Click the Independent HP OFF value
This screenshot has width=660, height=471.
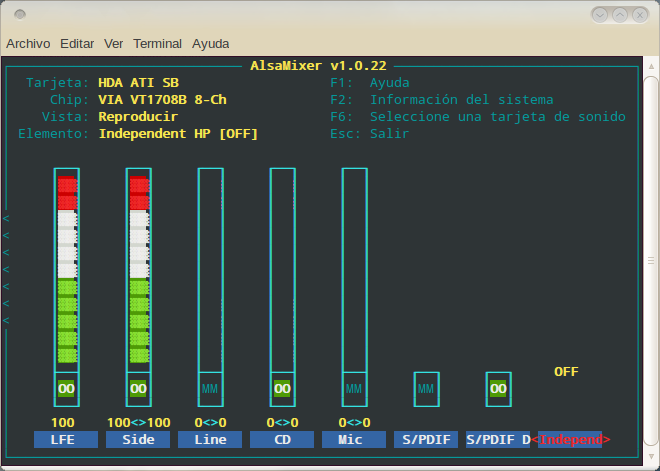(x=566, y=372)
